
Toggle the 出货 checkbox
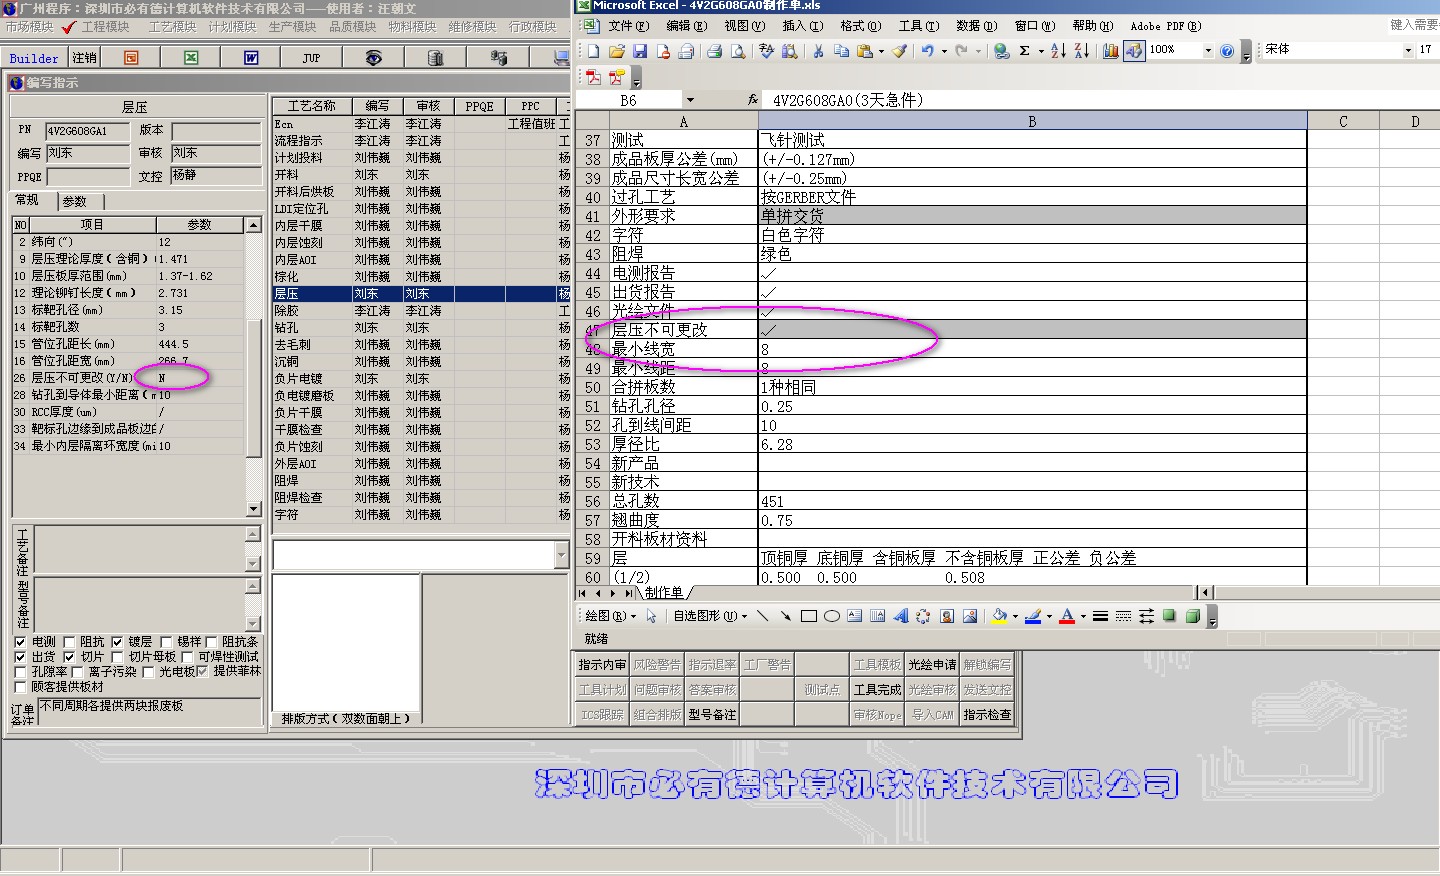(21, 657)
